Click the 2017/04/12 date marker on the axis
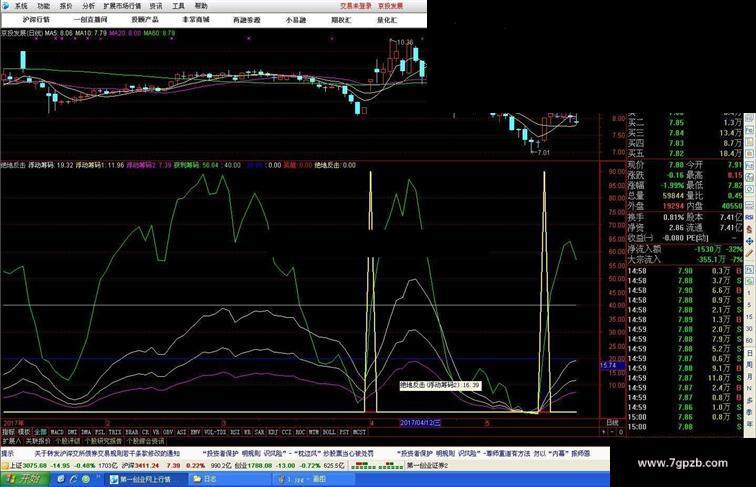The width and height of the screenshot is (756, 487). [x=420, y=423]
